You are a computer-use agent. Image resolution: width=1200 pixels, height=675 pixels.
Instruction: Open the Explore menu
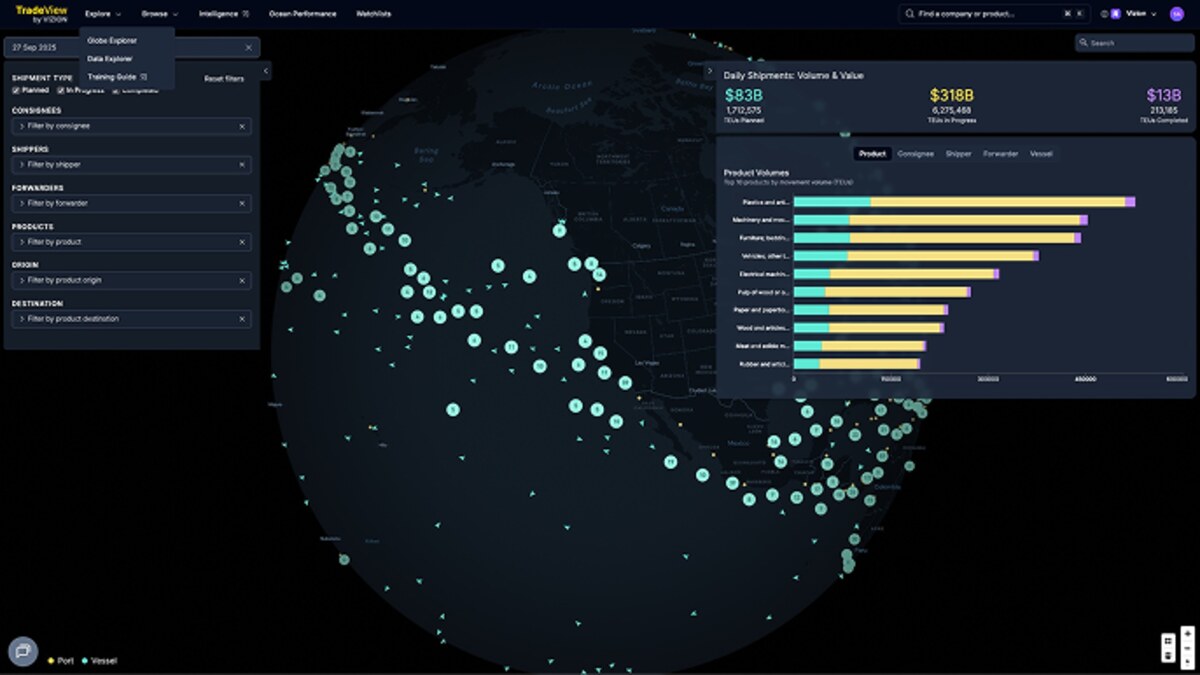coord(103,14)
